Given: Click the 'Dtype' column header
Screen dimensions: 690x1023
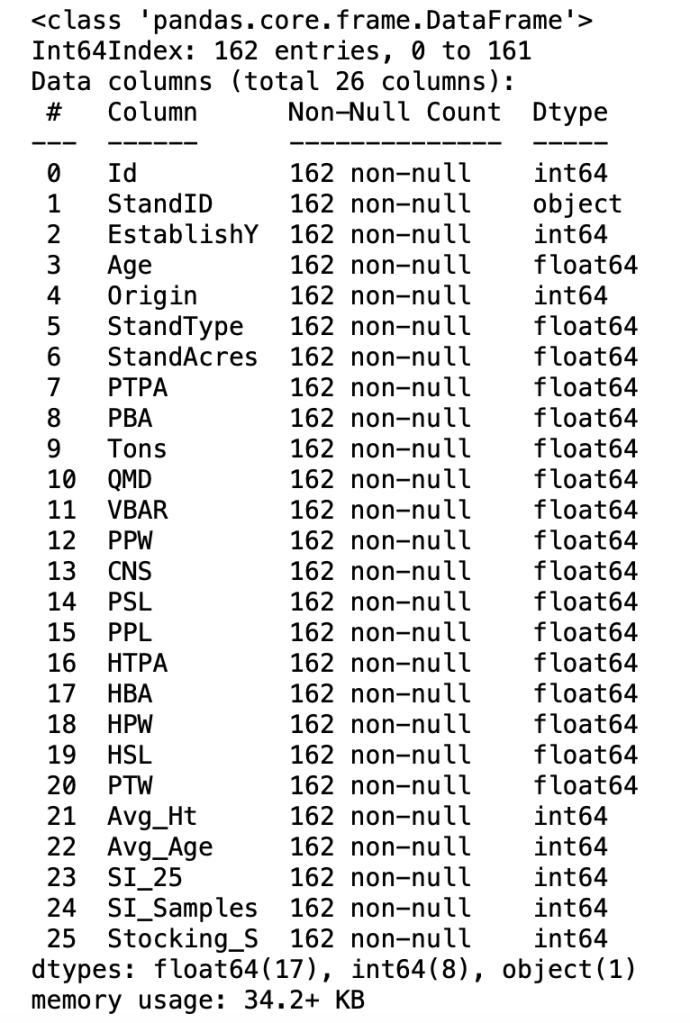Looking at the screenshot, I should tap(570, 111).
